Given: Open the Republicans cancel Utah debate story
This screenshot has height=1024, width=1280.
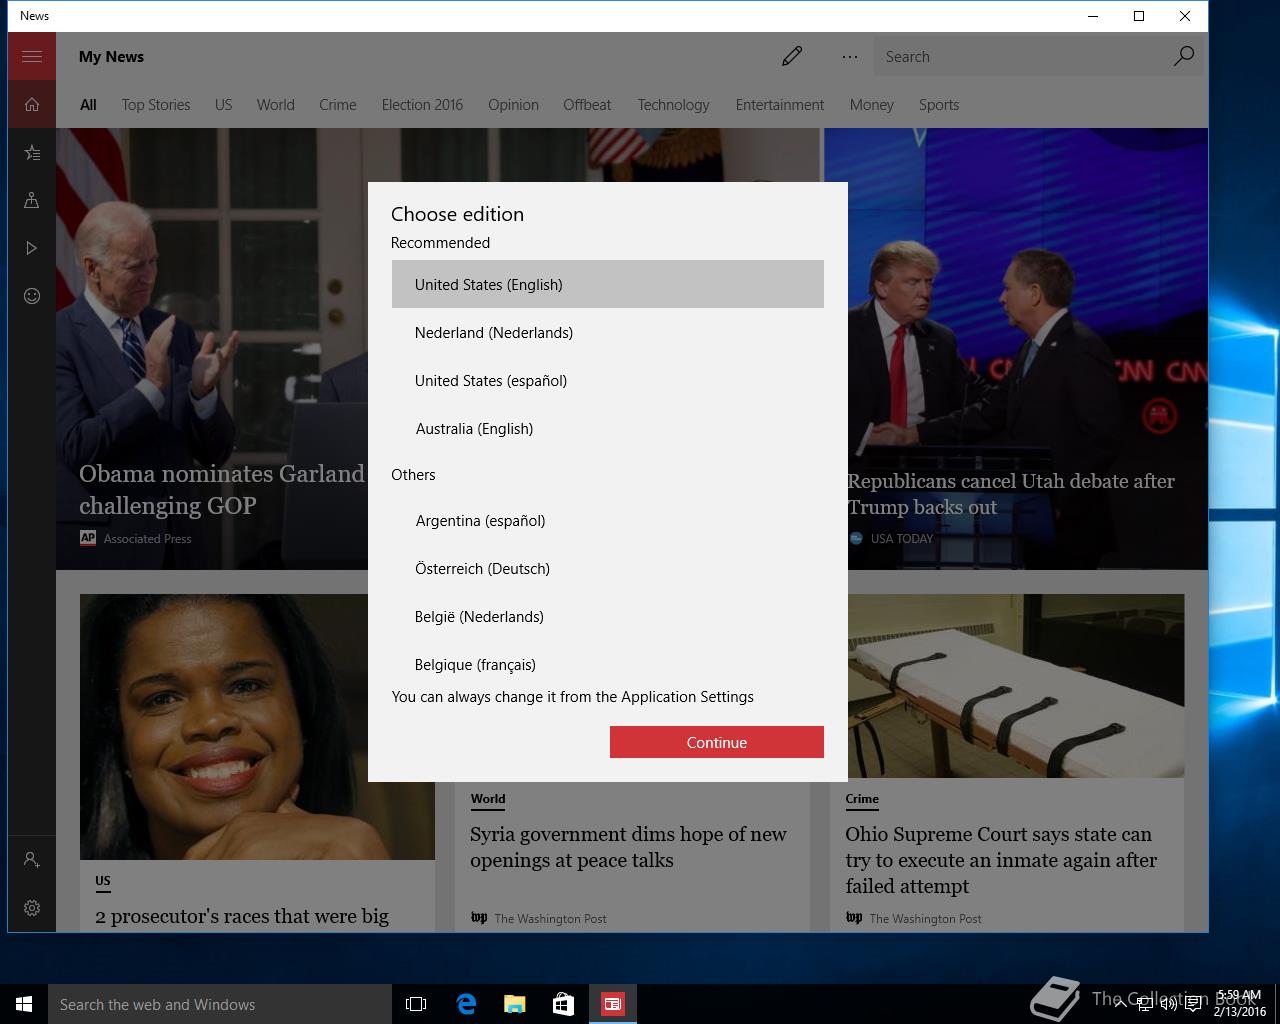Looking at the screenshot, I should 1011,494.
